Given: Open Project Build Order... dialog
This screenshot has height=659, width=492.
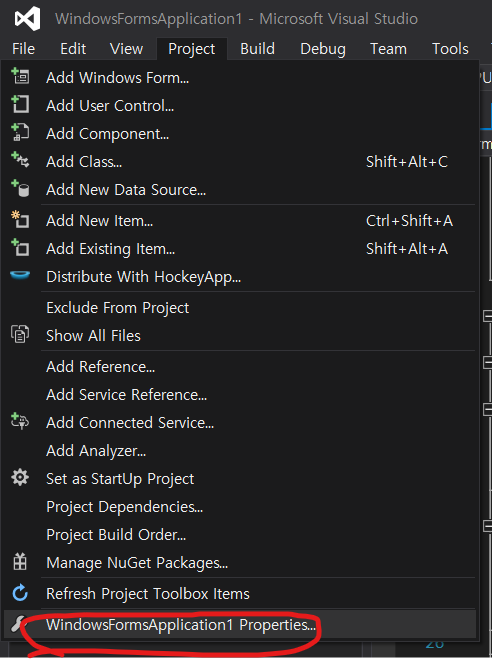Looking at the screenshot, I should click(x=239, y=535).
